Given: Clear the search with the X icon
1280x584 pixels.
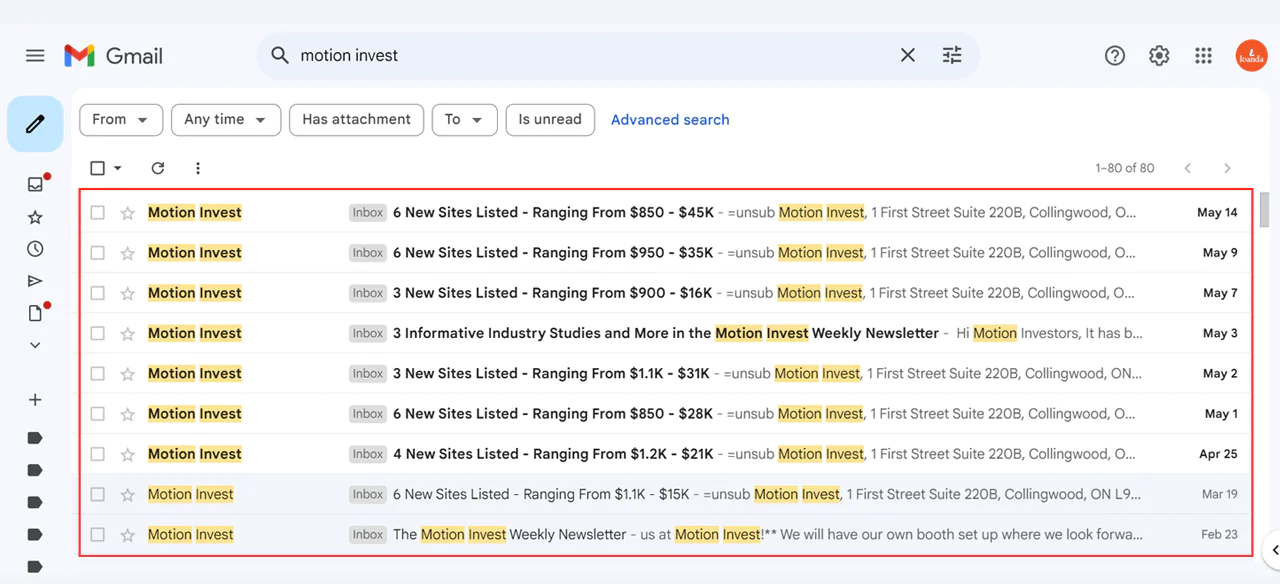Looking at the screenshot, I should (x=907, y=56).
